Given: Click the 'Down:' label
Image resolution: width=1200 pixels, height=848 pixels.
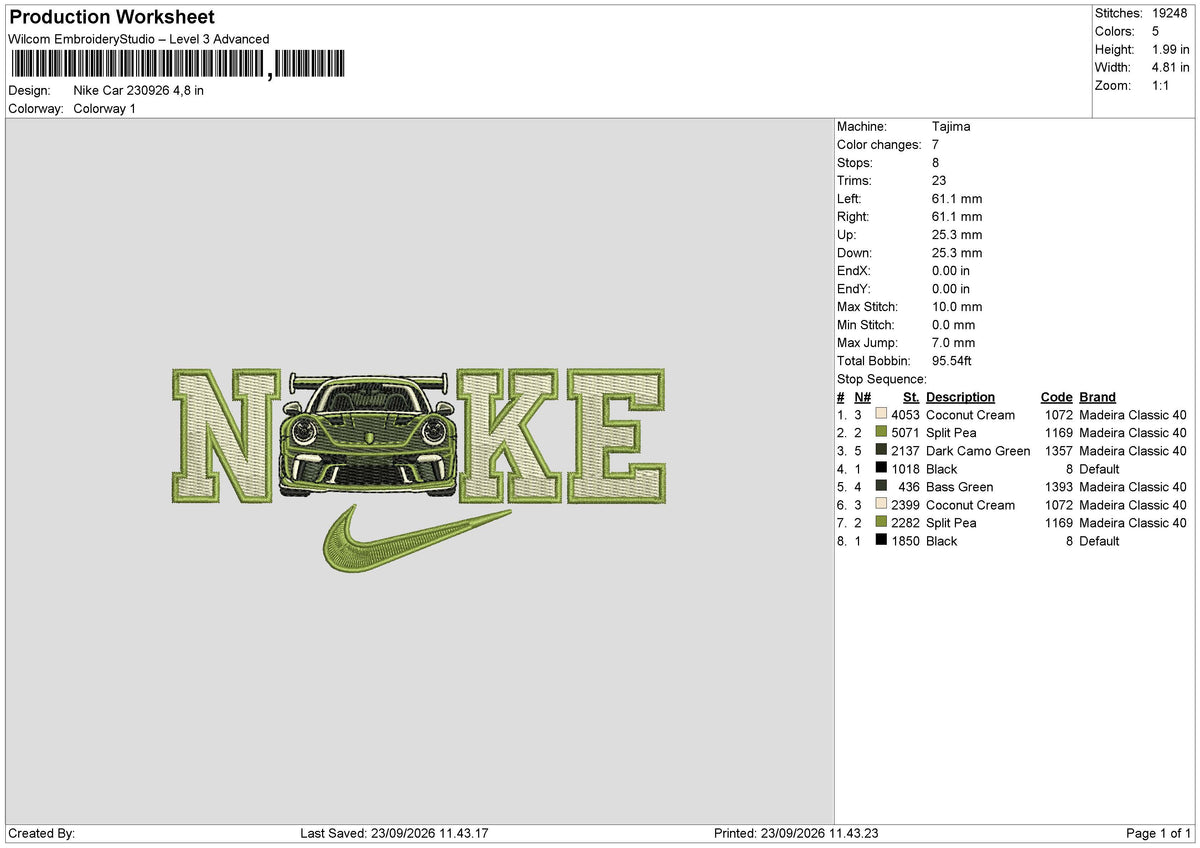Looking at the screenshot, I should (855, 252).
